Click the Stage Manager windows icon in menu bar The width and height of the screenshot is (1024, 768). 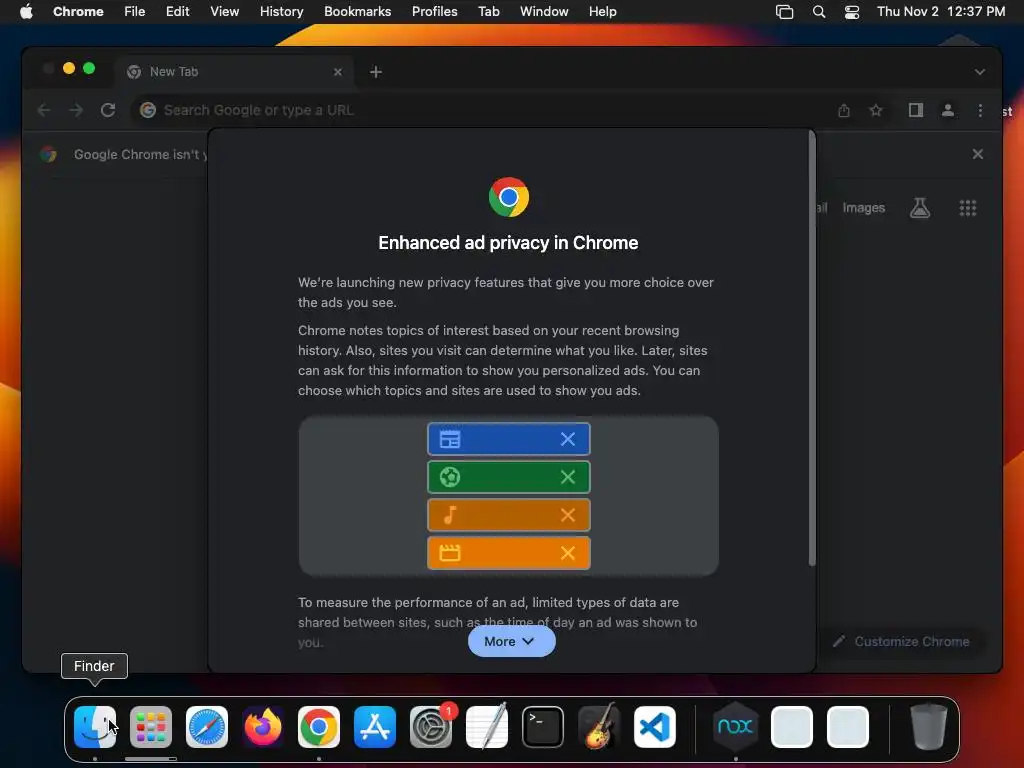784,12
